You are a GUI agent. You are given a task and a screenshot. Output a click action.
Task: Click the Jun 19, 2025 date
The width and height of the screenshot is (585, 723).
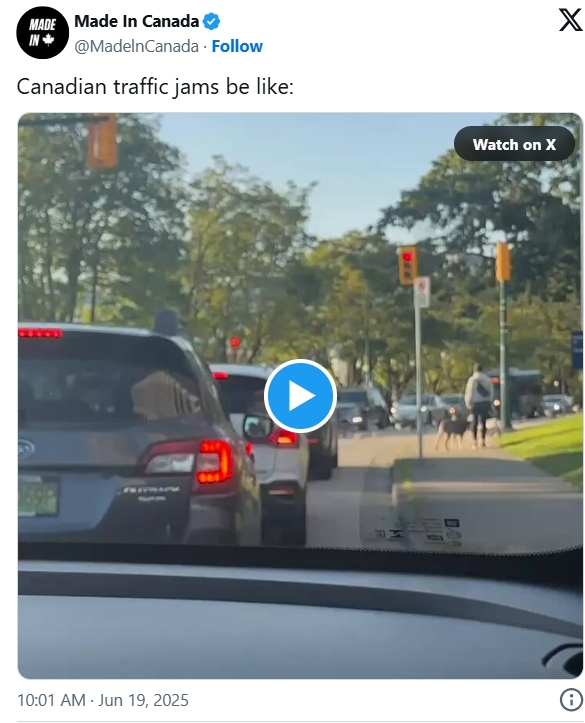(143, 700)
